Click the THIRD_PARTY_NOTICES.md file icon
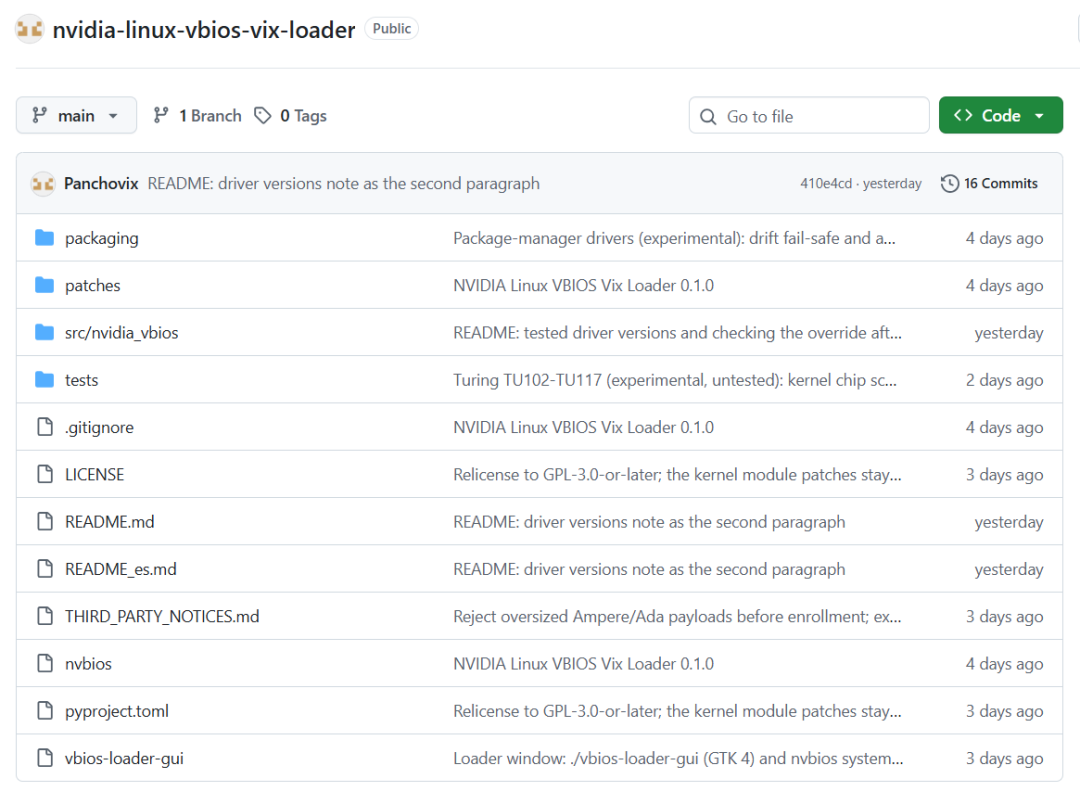The image size is (1080, 791). tap(45, 616)
